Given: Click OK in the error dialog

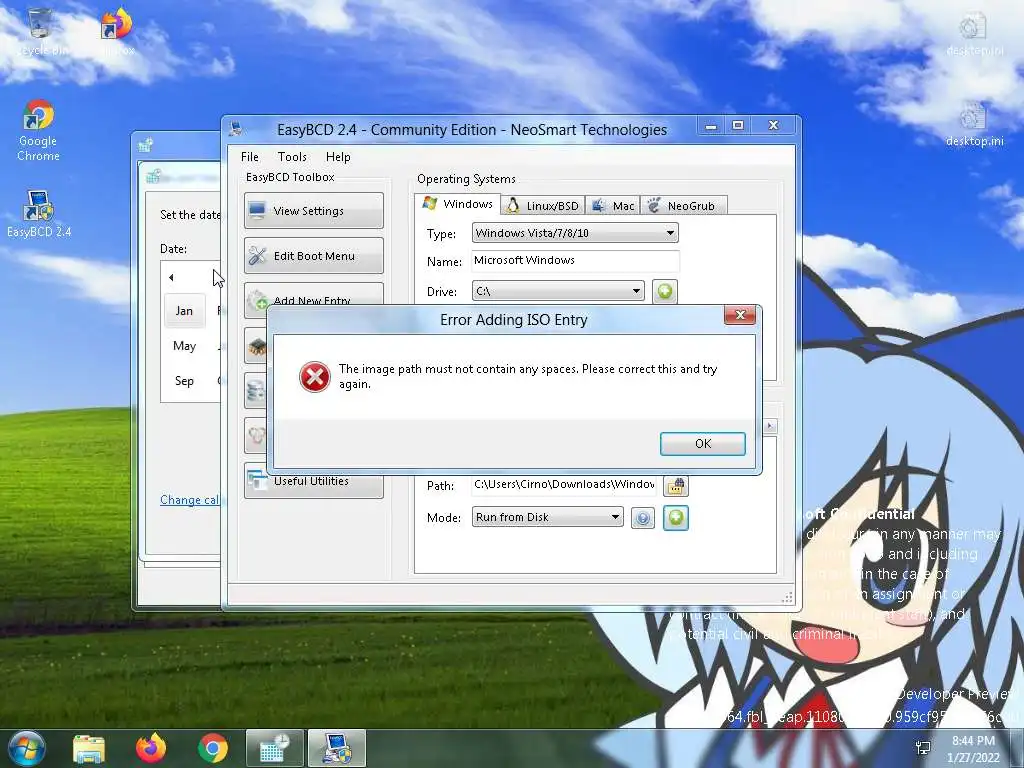Looking at the screenshot, I should [x=703, y=443].
